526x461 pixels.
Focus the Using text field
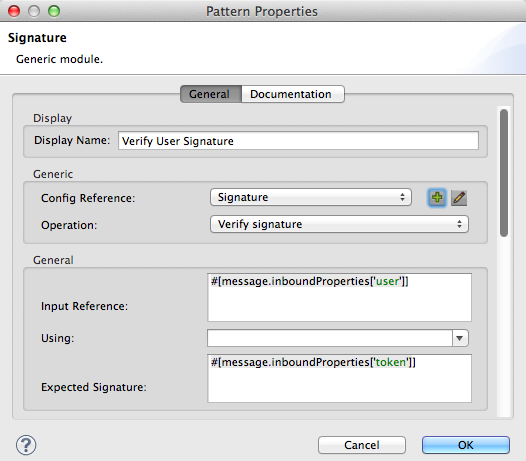[330, 338]
